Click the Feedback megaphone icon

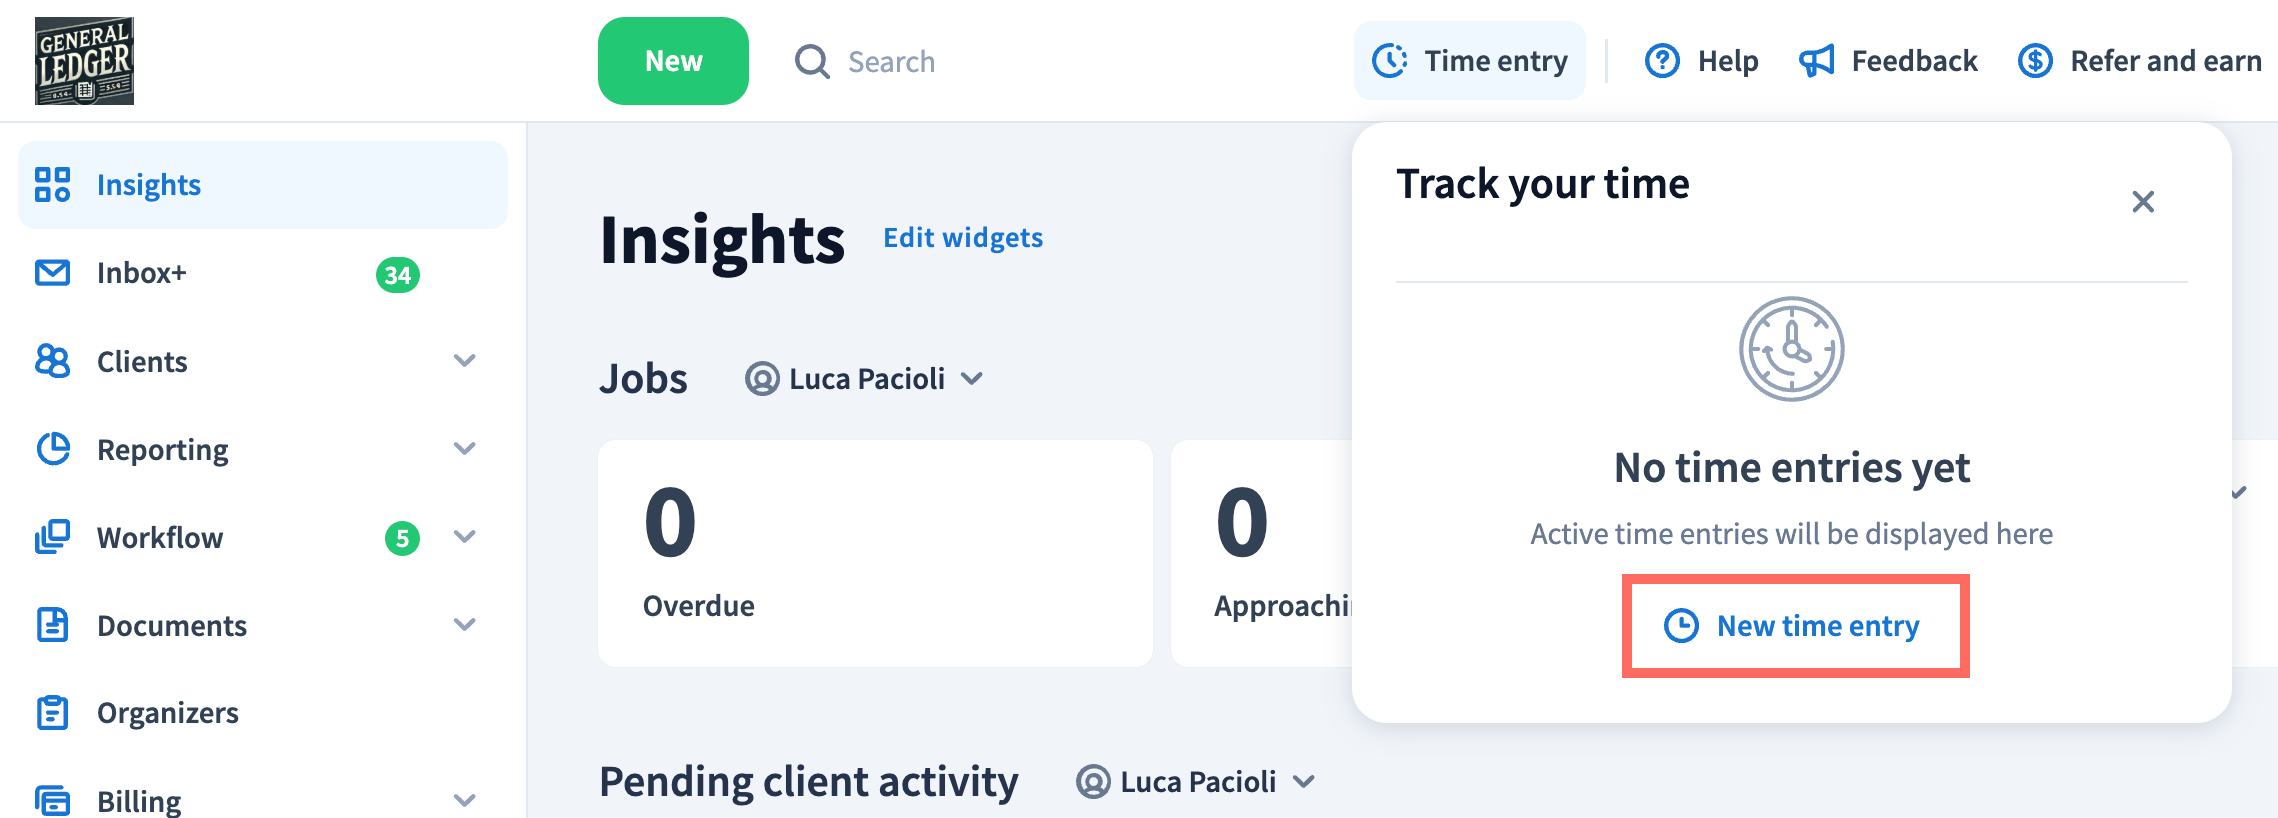coord(1816,61)
